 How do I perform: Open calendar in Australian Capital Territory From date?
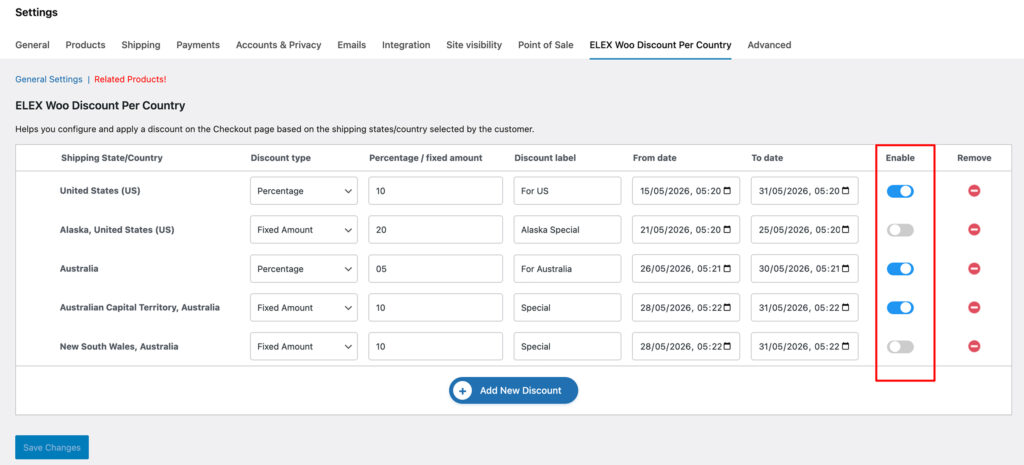[727, 308]
